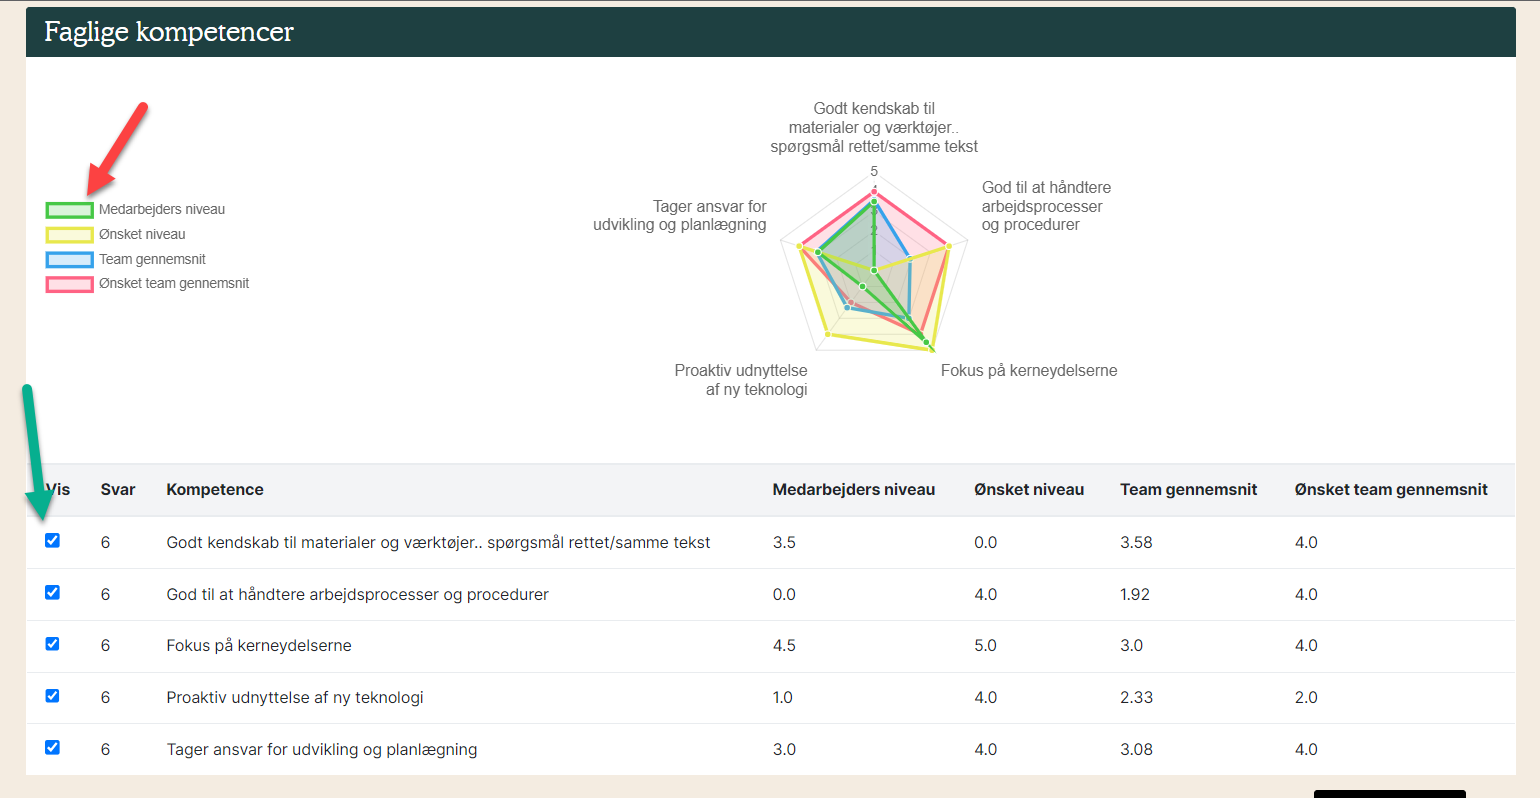The height and width of the screenshot is (798, 1540).
Task: Click the radar chart label Tager ansvar for udvikling
Action: pos(680,216)
